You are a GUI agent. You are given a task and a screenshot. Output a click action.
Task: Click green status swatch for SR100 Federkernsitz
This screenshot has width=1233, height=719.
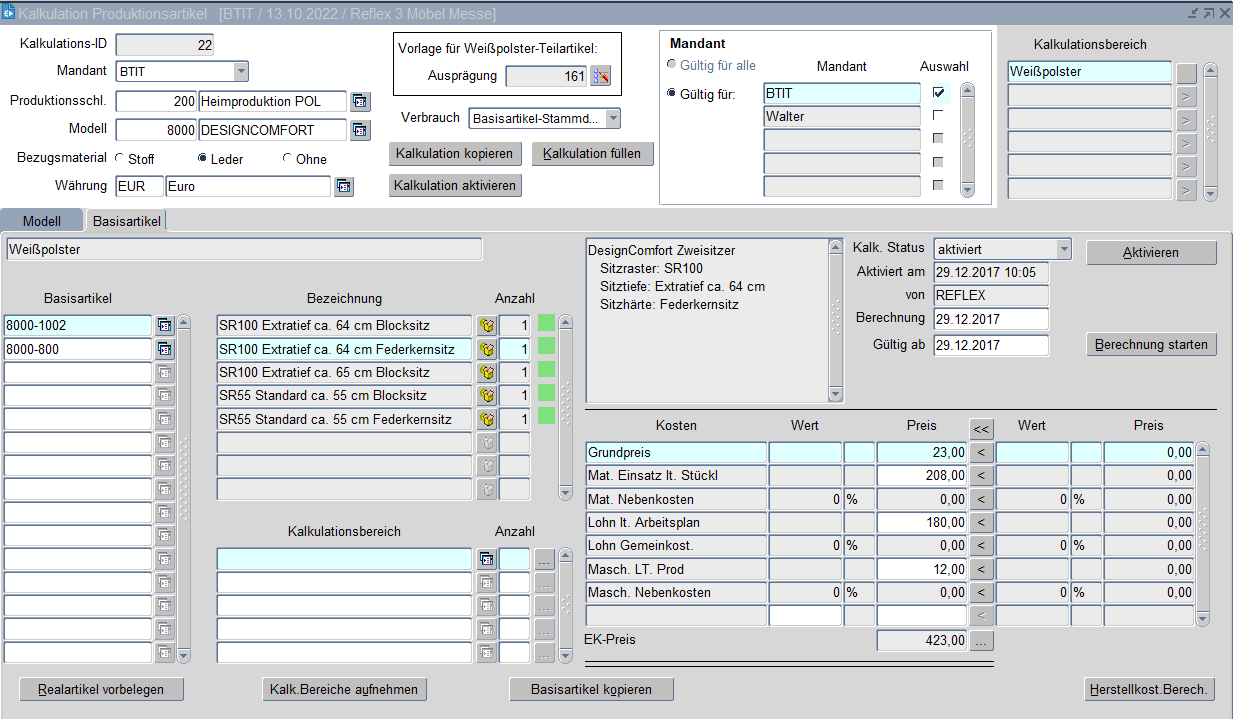tap(546, 349)
